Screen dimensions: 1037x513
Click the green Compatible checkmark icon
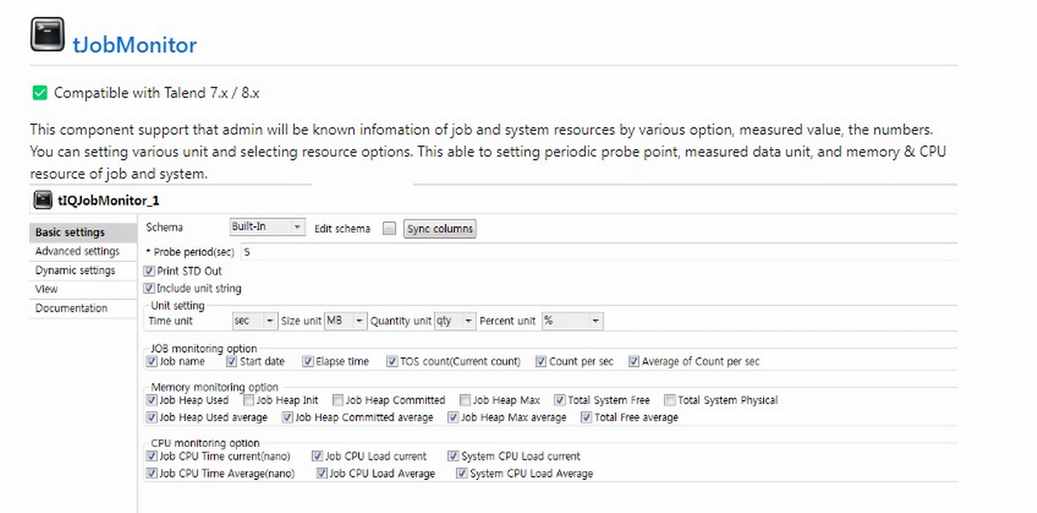tap(40, 93)
